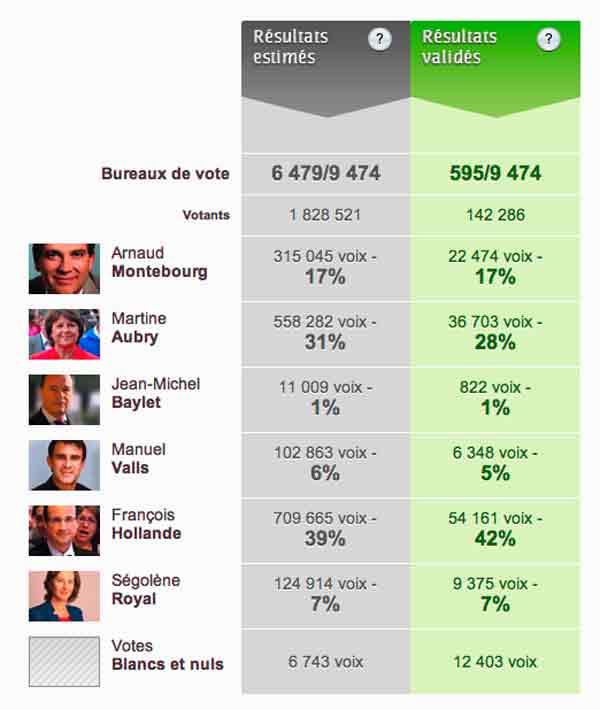The width and height of the screenshot is (600, 710).
Task: Open François Hollande's photo thumbnail
Action: click(64, 531)
